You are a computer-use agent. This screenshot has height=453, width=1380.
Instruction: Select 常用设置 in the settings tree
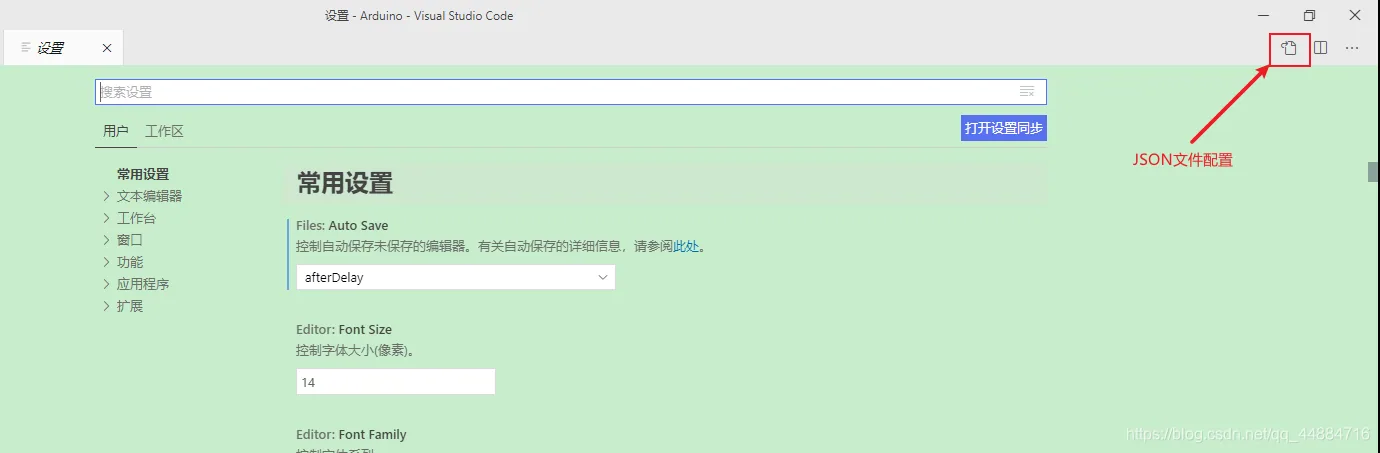coord(143,174)
